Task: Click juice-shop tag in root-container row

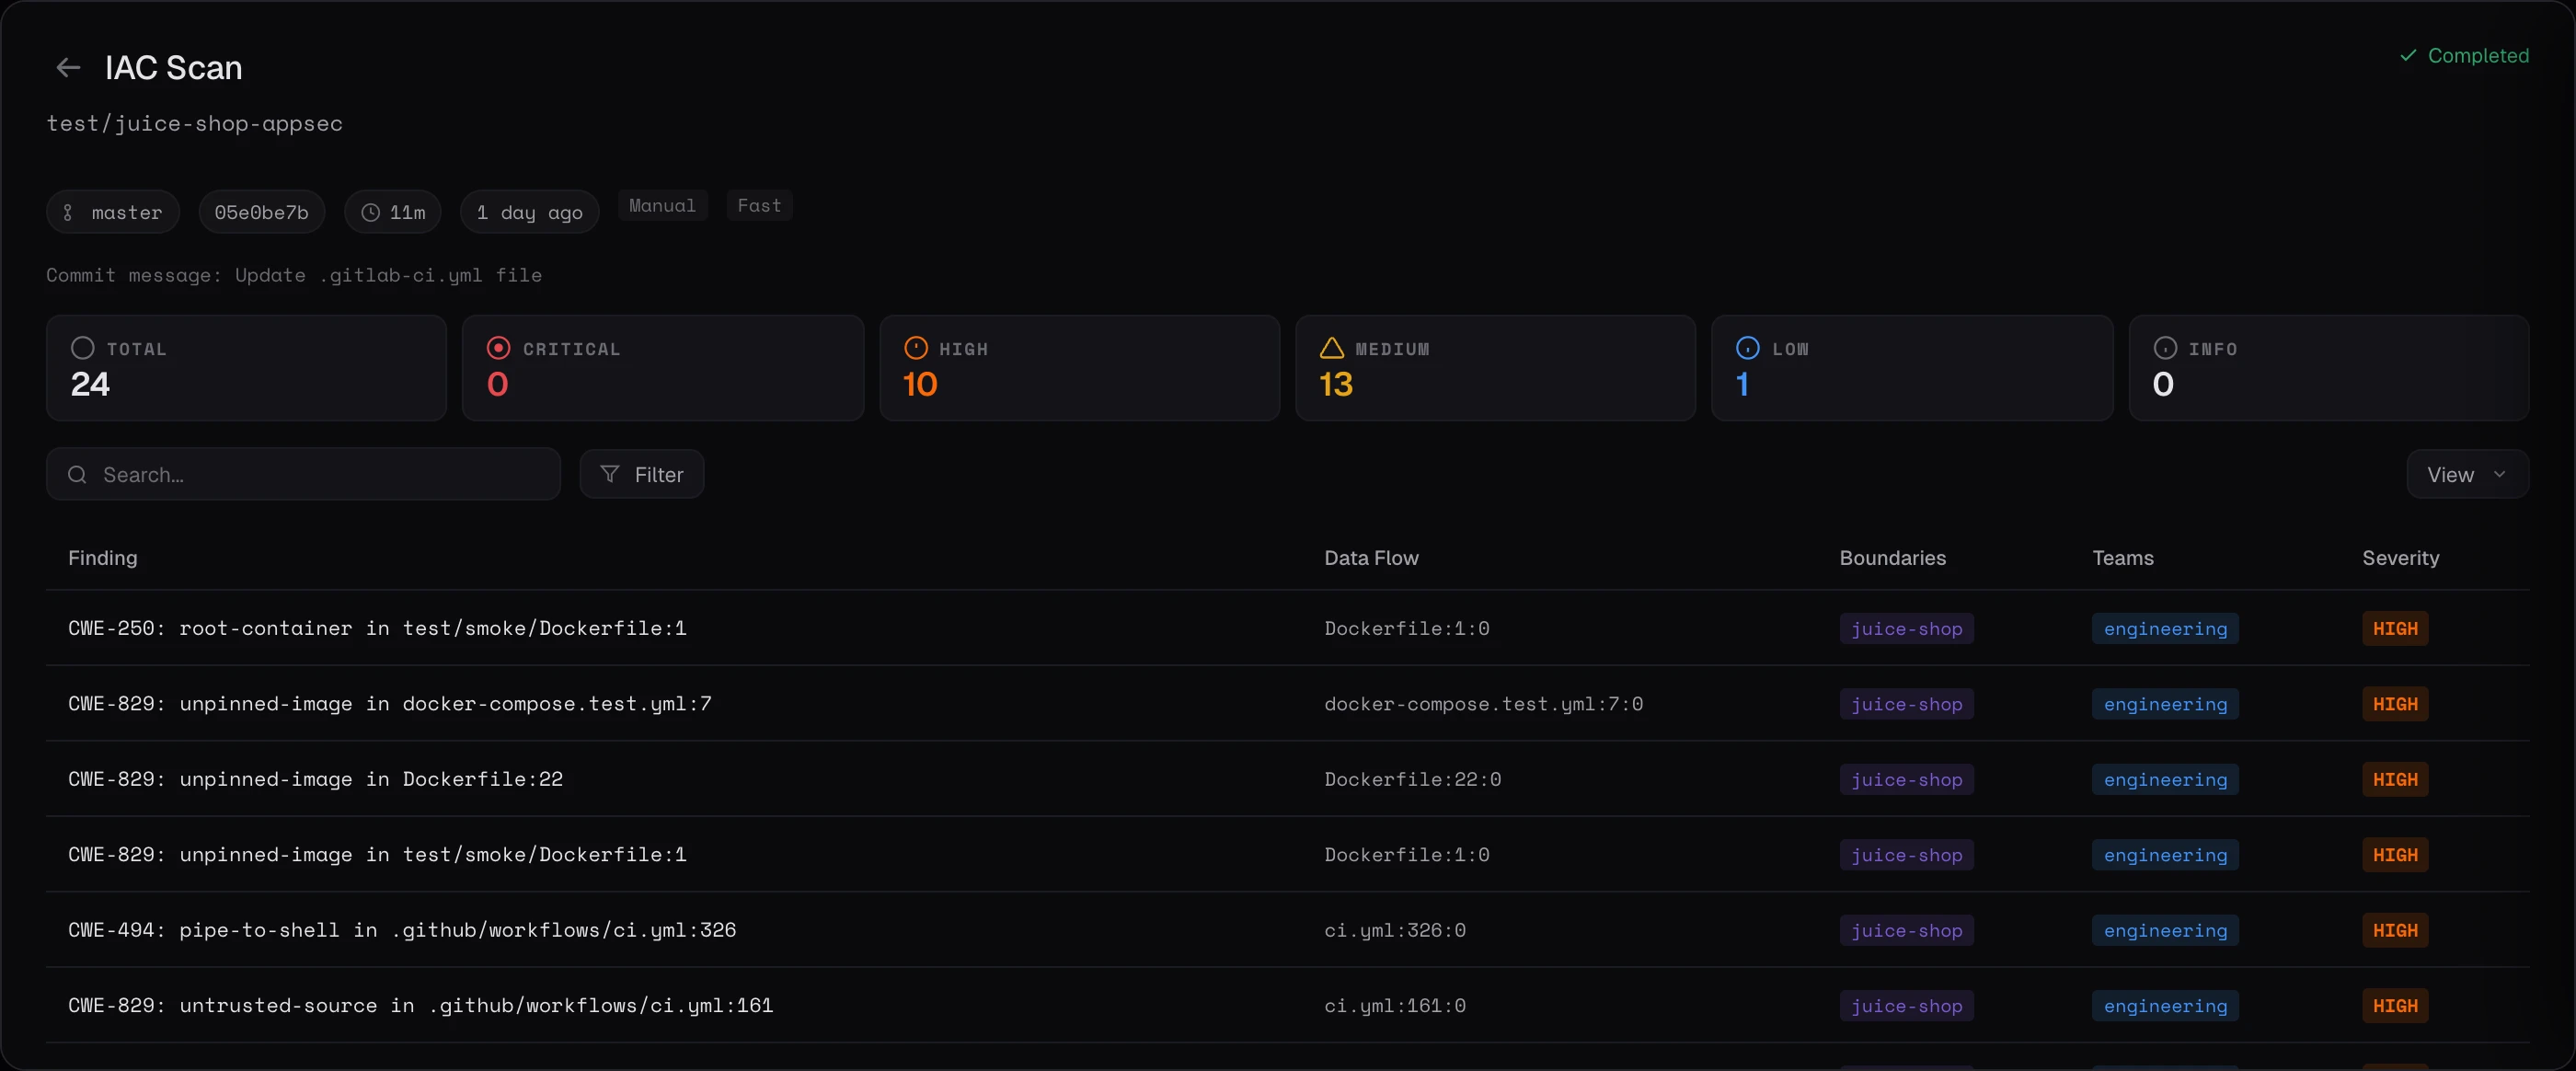Action: click(x=1907, y=628)
